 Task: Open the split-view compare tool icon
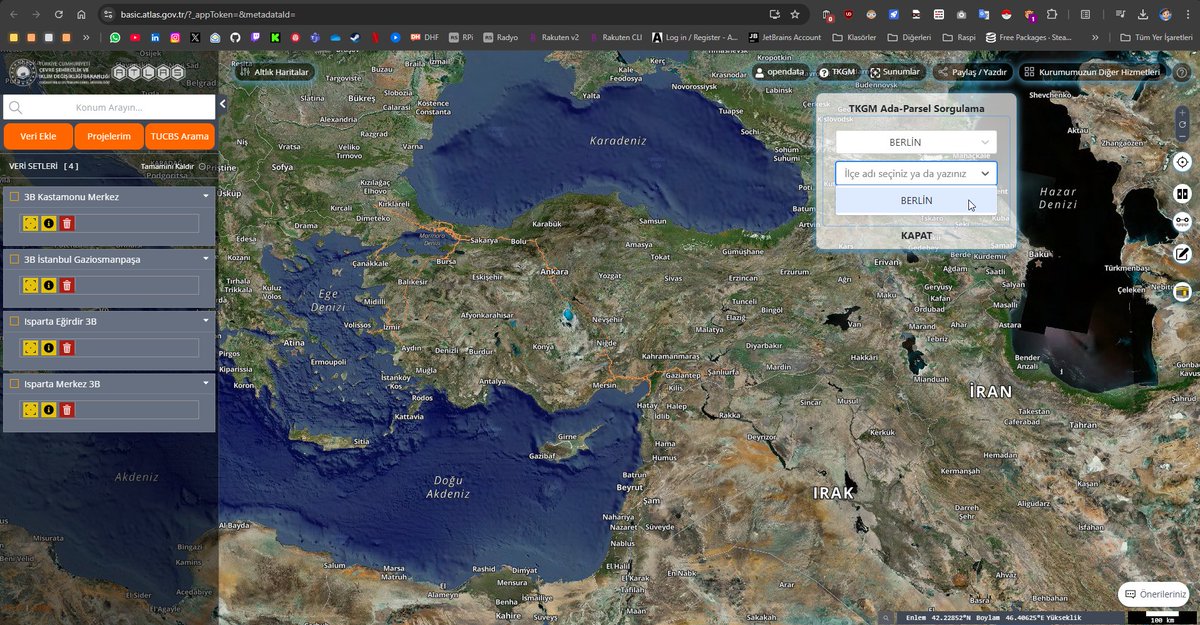pyautogui.click(x=1182, y=194)
